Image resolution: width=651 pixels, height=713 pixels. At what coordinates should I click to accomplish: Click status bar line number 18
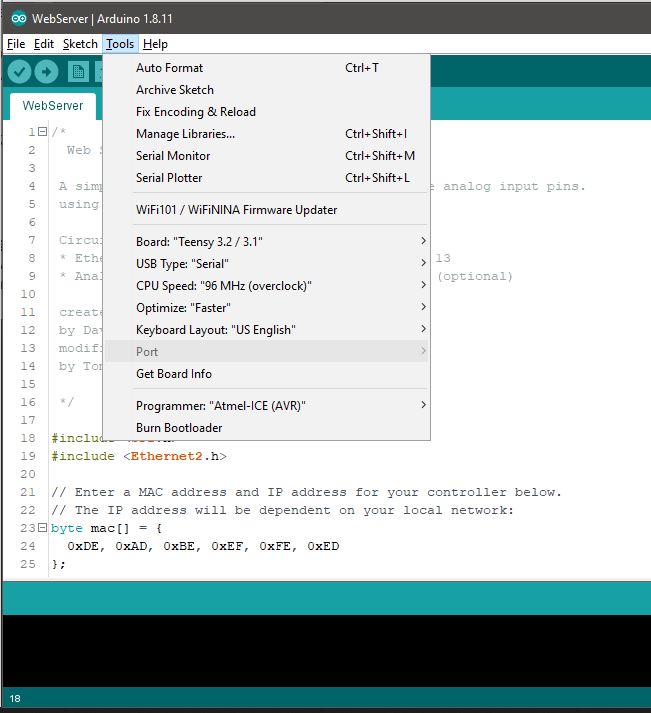pos(15,699)
